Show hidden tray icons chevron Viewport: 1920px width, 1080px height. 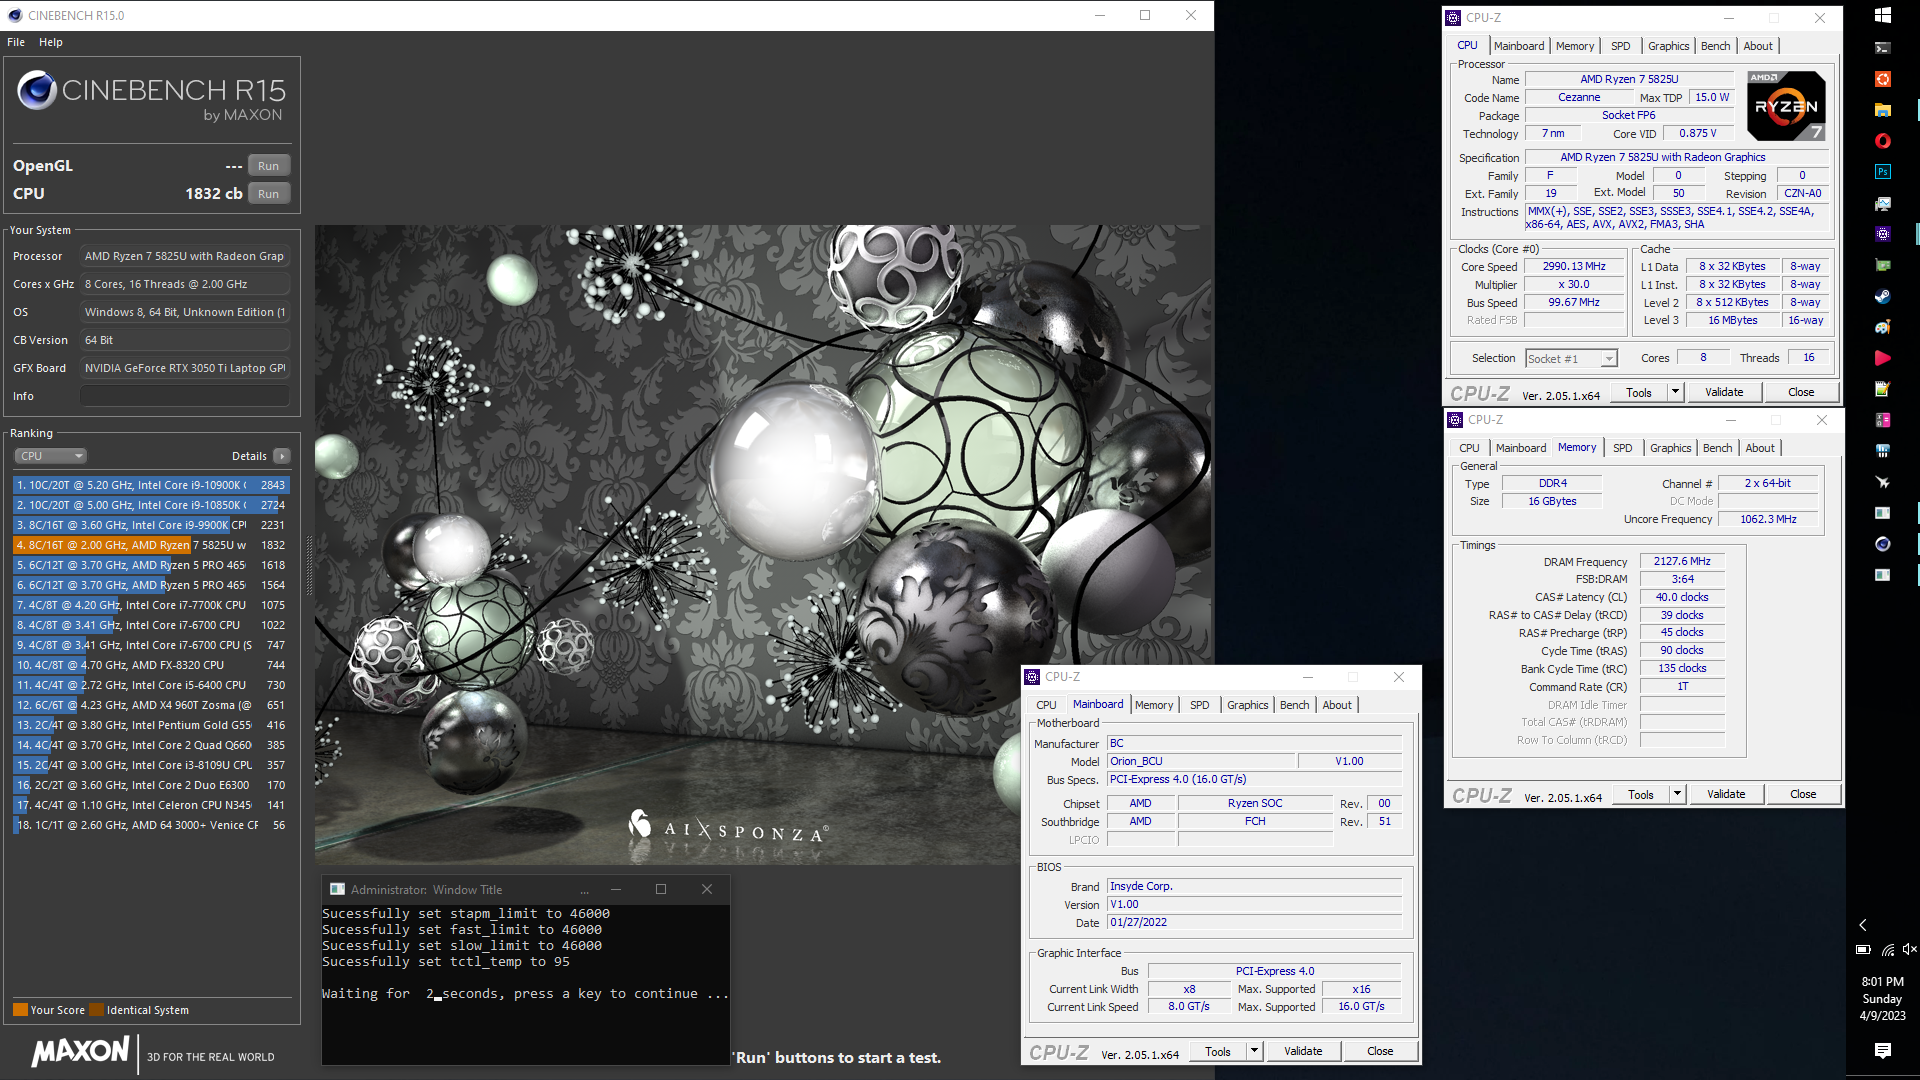coord(1862,925)
